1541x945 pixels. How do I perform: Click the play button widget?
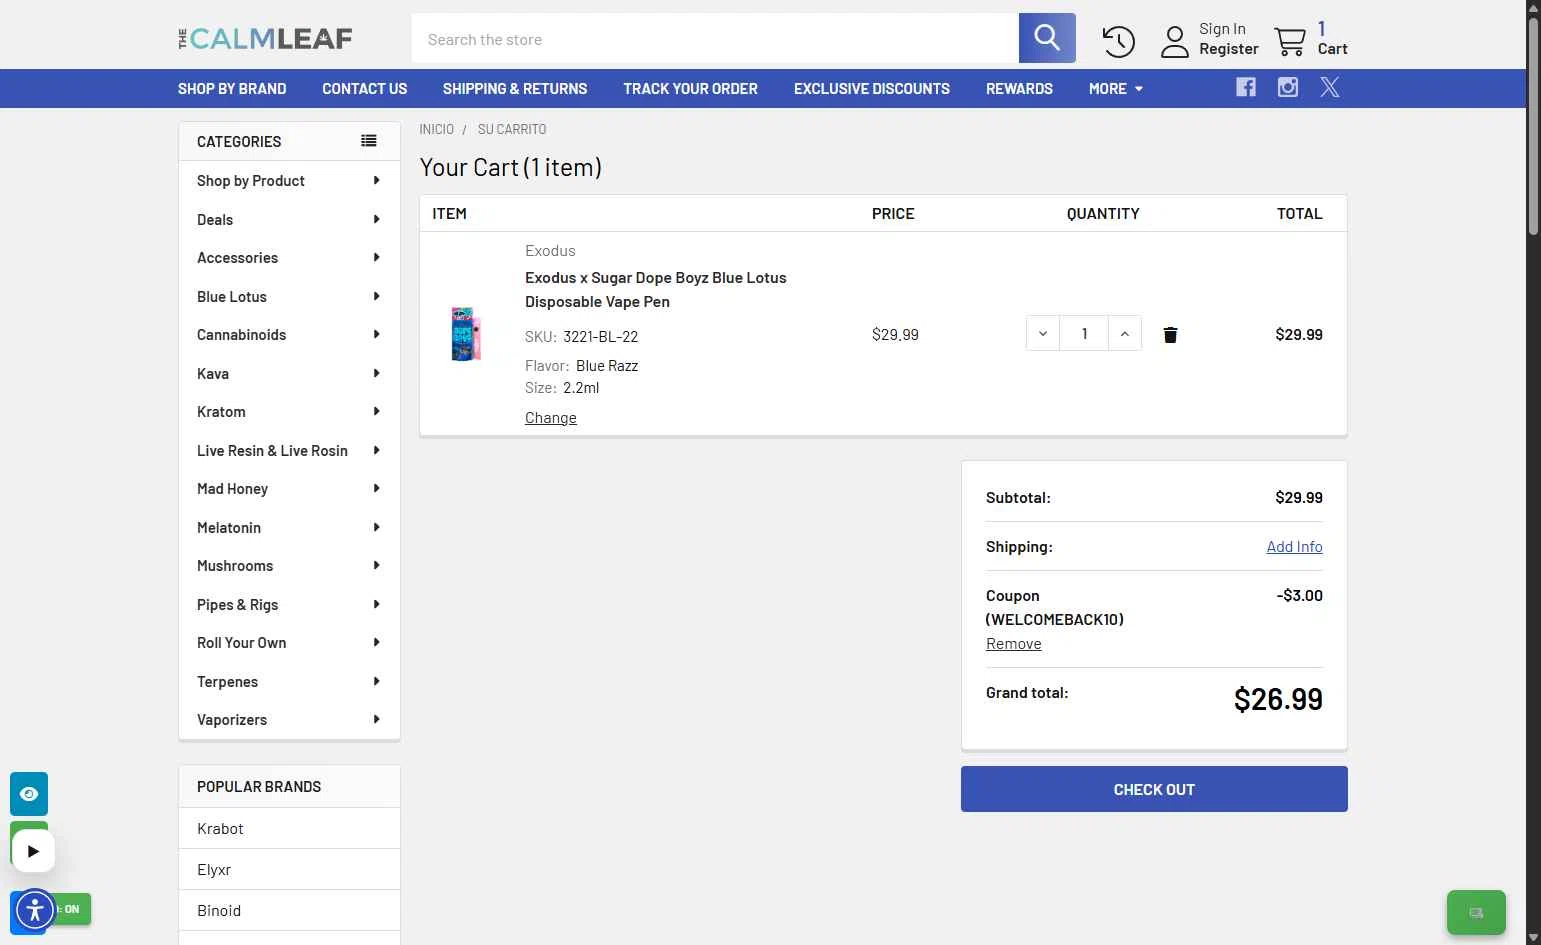(x=33, y=852)
